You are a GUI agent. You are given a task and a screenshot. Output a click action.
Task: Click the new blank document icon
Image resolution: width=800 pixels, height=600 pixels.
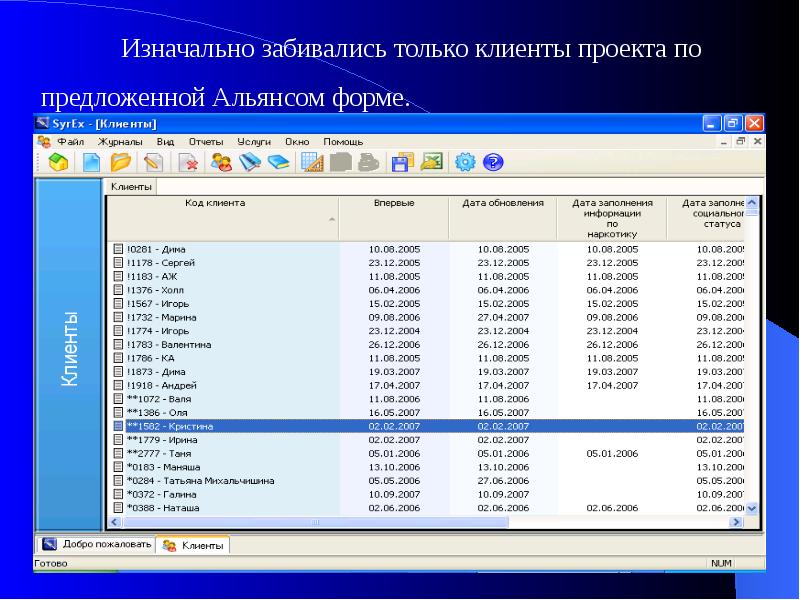(x=91, y=162)
